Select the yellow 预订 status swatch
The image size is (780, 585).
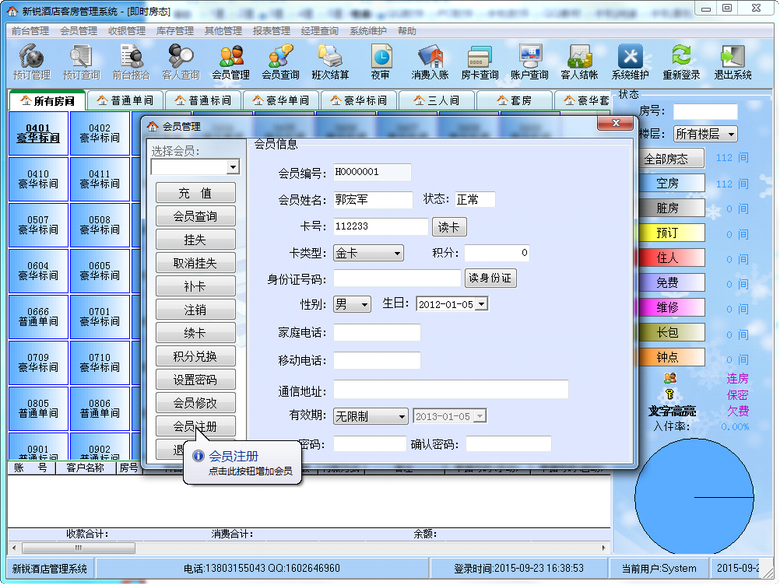(x=667, y=233)
